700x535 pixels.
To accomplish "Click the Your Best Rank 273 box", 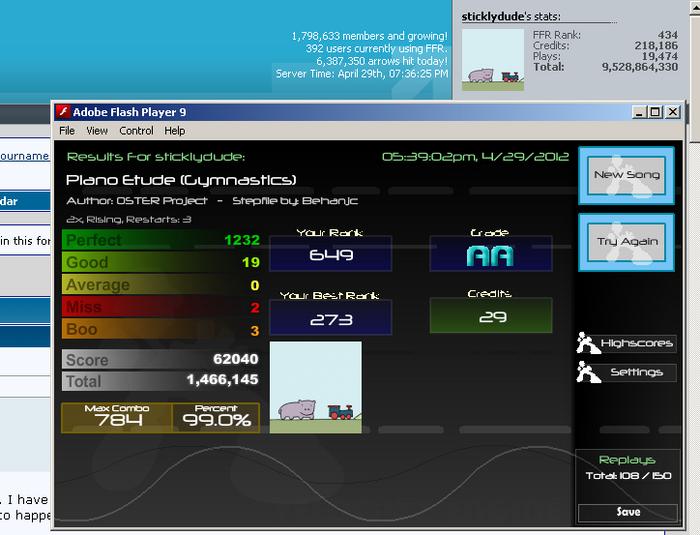I will [331, 318].
